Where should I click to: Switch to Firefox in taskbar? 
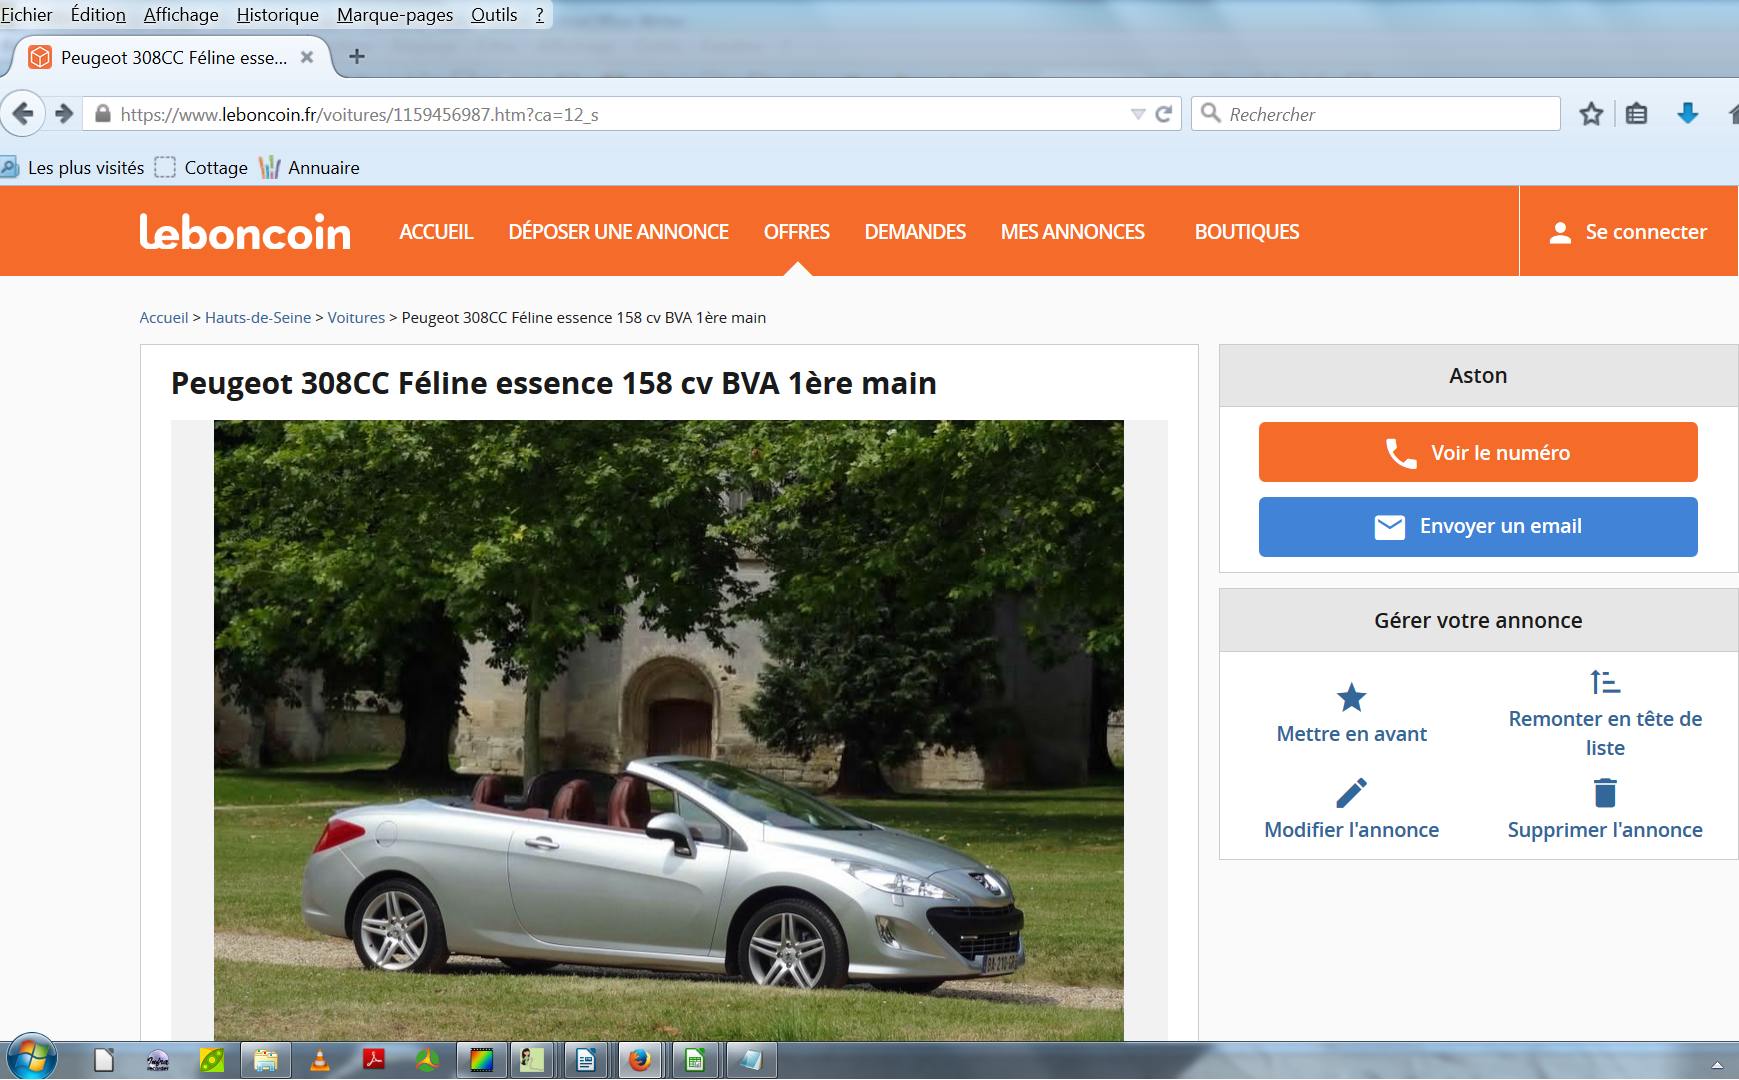(x=640, y=1060)
